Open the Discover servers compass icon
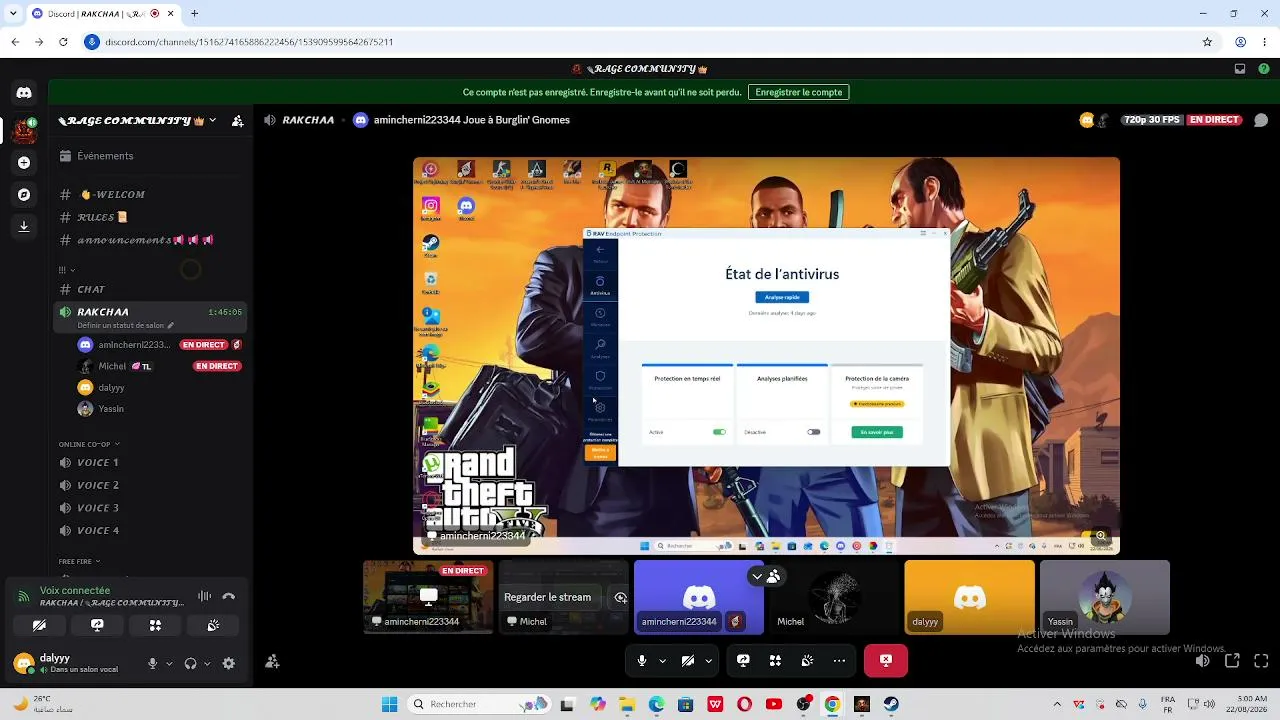The width and height of the screenshot is (1280, 720). (24, 194)
